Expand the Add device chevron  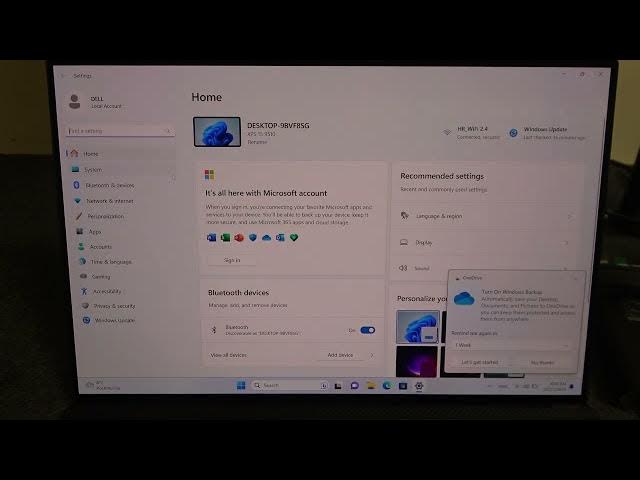pyautogui.click(x=372, y=355)
